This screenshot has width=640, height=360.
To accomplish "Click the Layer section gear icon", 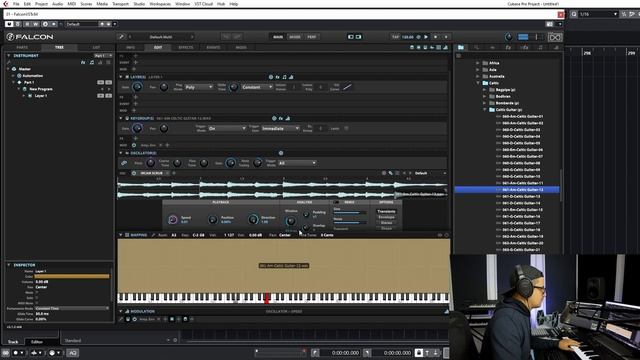I will [271, 77].
